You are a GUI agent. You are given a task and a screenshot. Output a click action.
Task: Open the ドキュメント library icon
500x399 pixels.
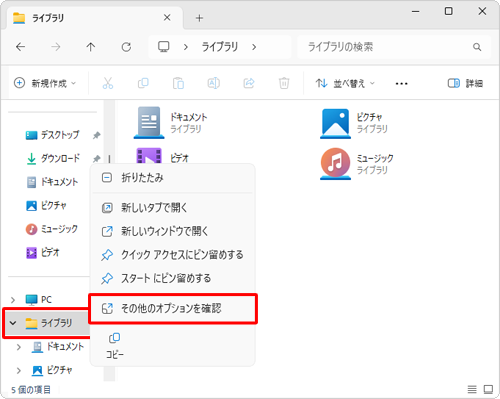[149, 123]
